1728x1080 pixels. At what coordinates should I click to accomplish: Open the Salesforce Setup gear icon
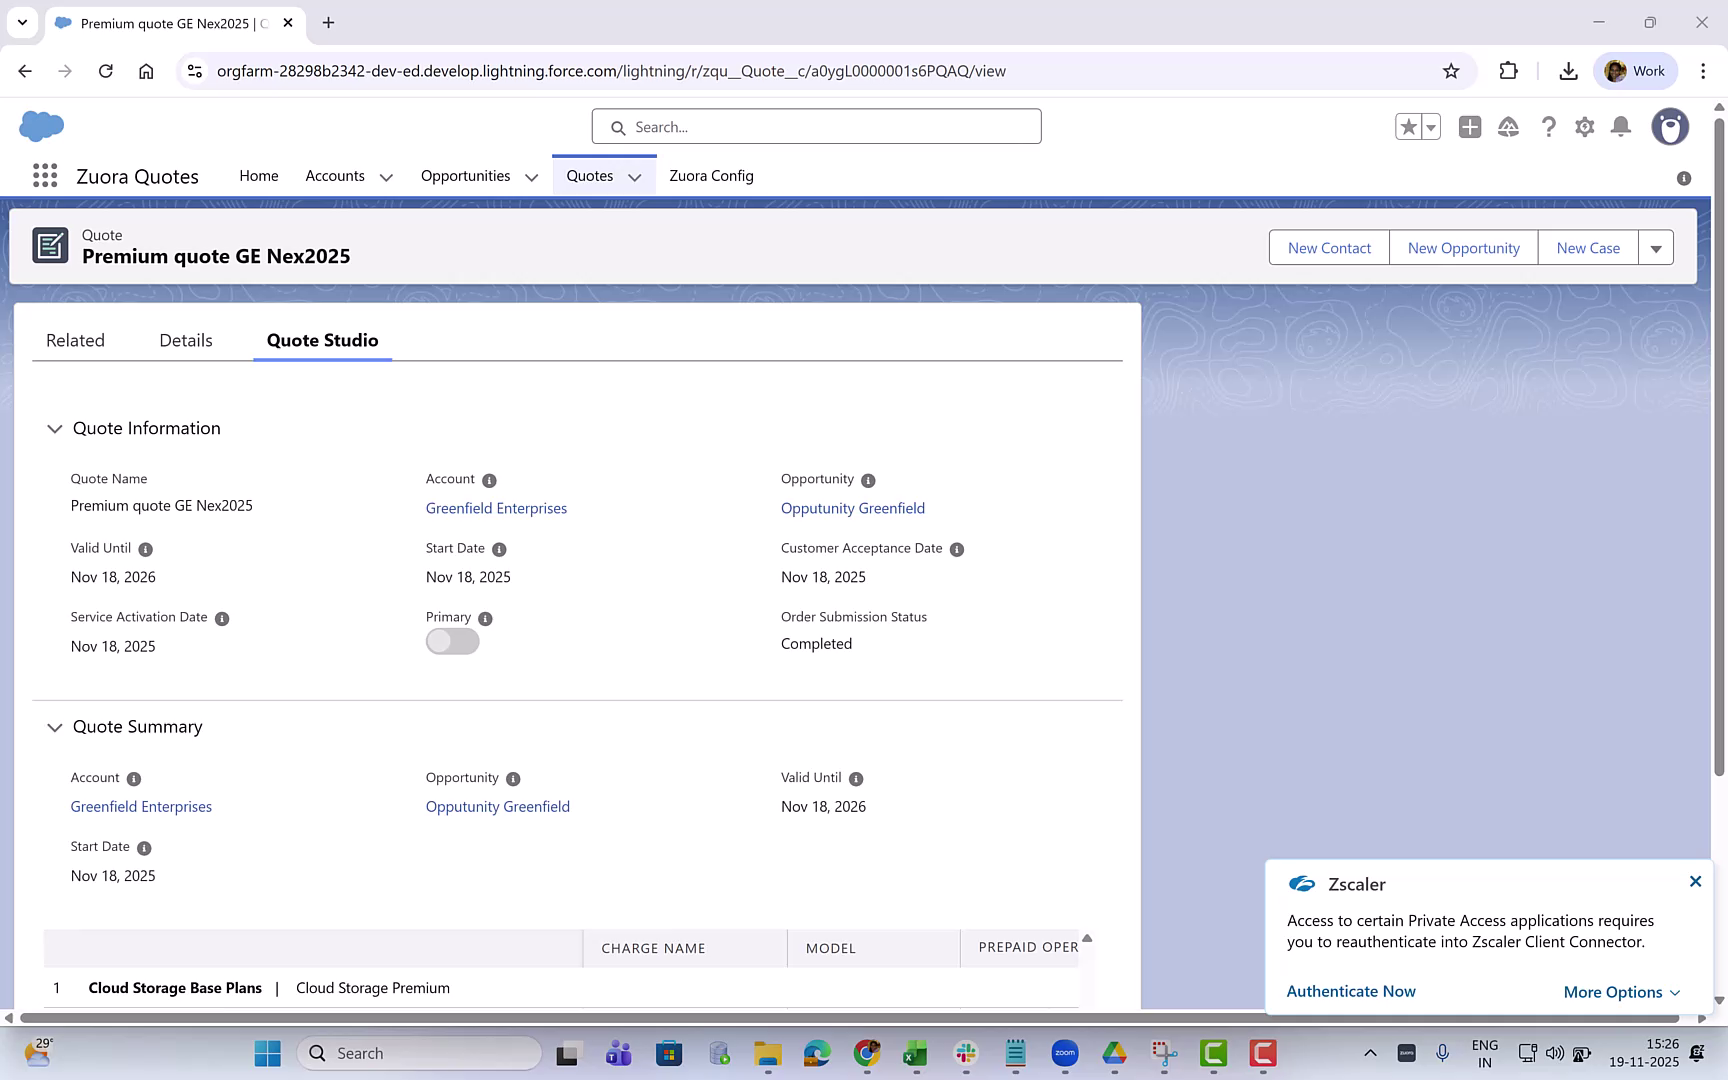1585,127
